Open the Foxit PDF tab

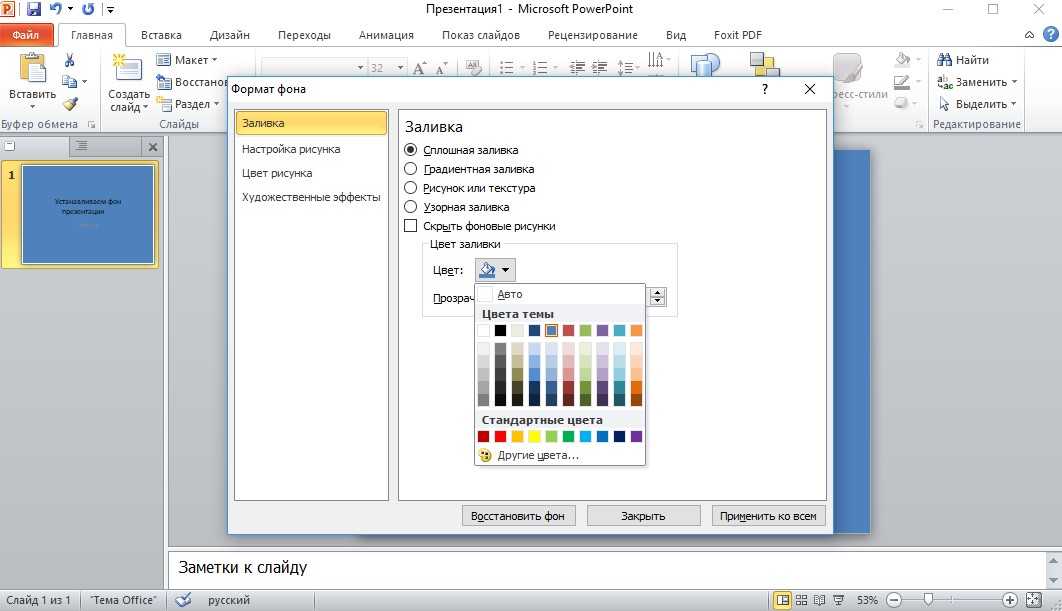pos(737,34)
